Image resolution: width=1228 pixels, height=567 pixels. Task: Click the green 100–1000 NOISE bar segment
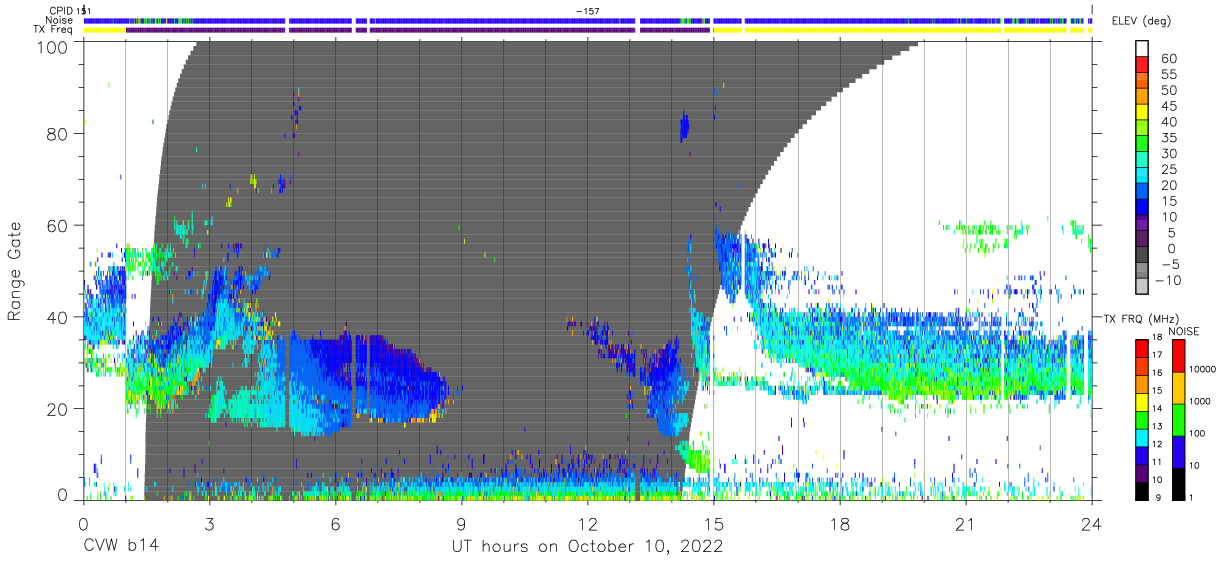pyautogui.click(x=1178, y=420)
